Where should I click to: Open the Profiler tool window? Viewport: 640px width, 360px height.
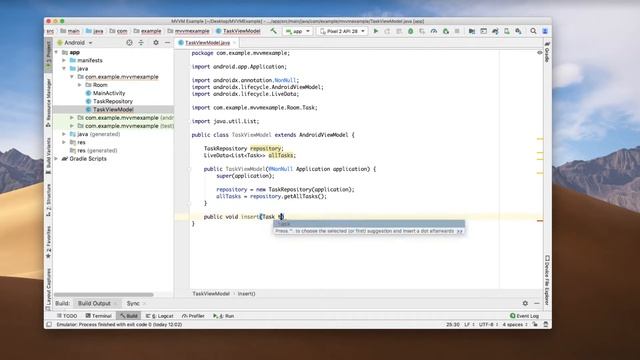click(x=193, y=316)
